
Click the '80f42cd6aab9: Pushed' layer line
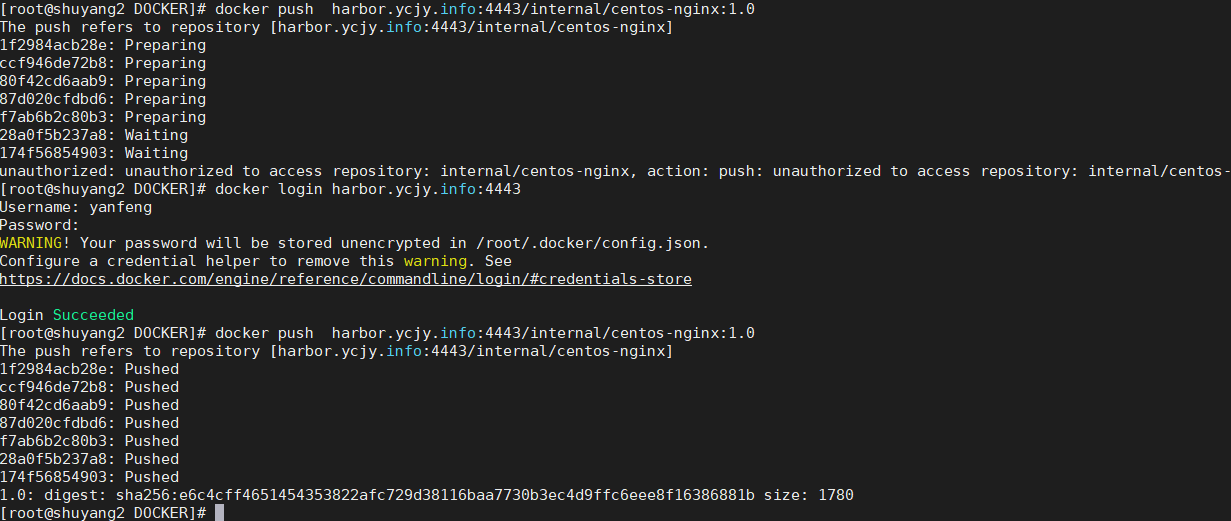tap(90, 405)
